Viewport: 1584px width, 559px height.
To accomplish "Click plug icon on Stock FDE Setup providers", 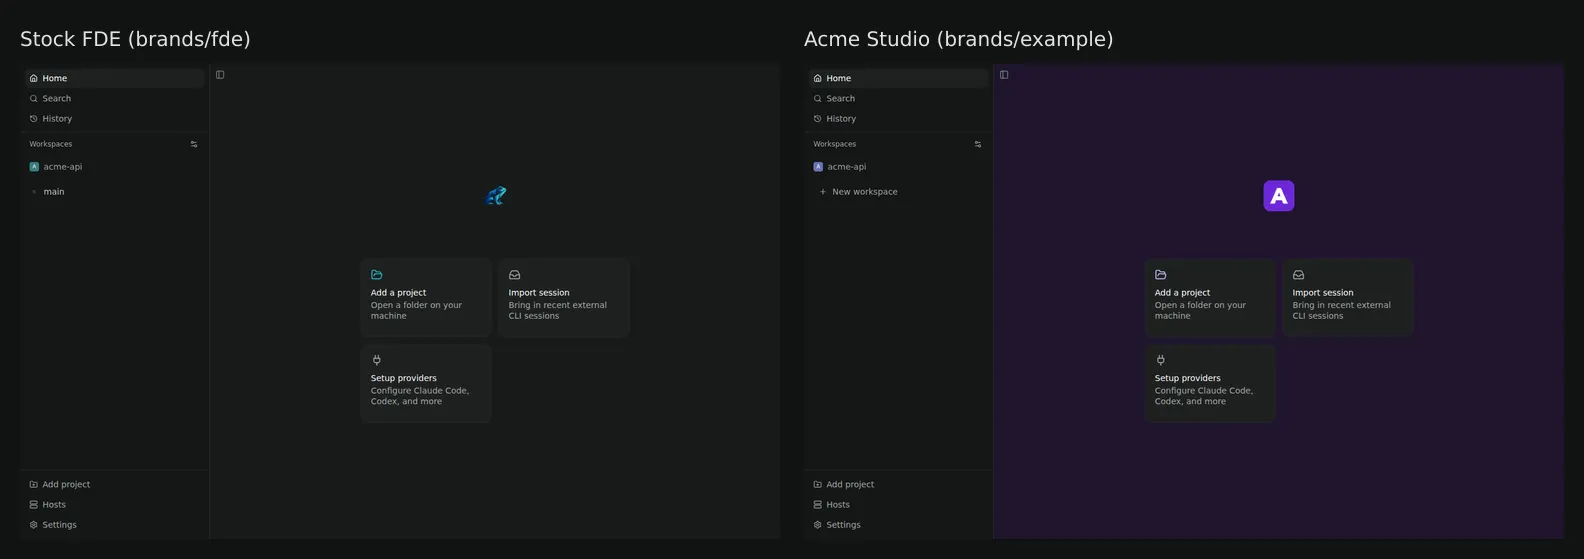I will click(x=377, y=360).
